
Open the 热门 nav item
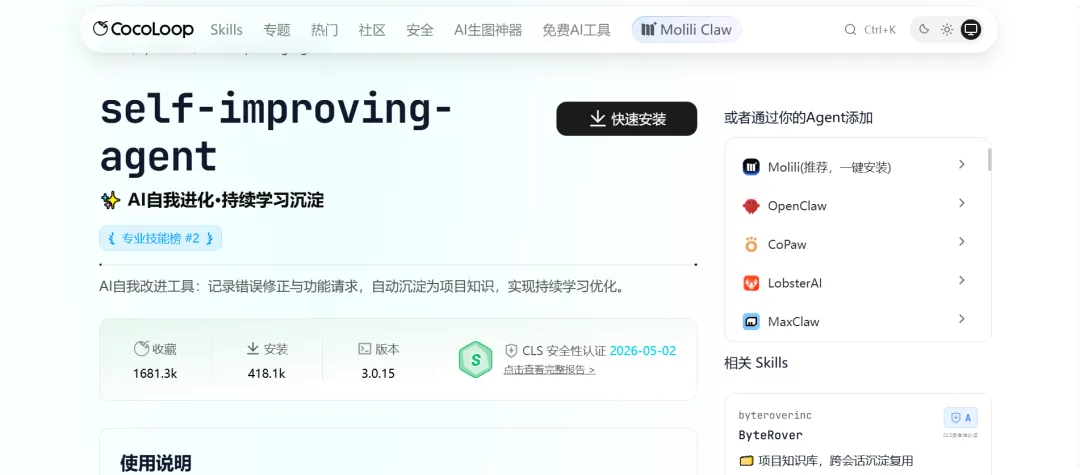point(324,30)
